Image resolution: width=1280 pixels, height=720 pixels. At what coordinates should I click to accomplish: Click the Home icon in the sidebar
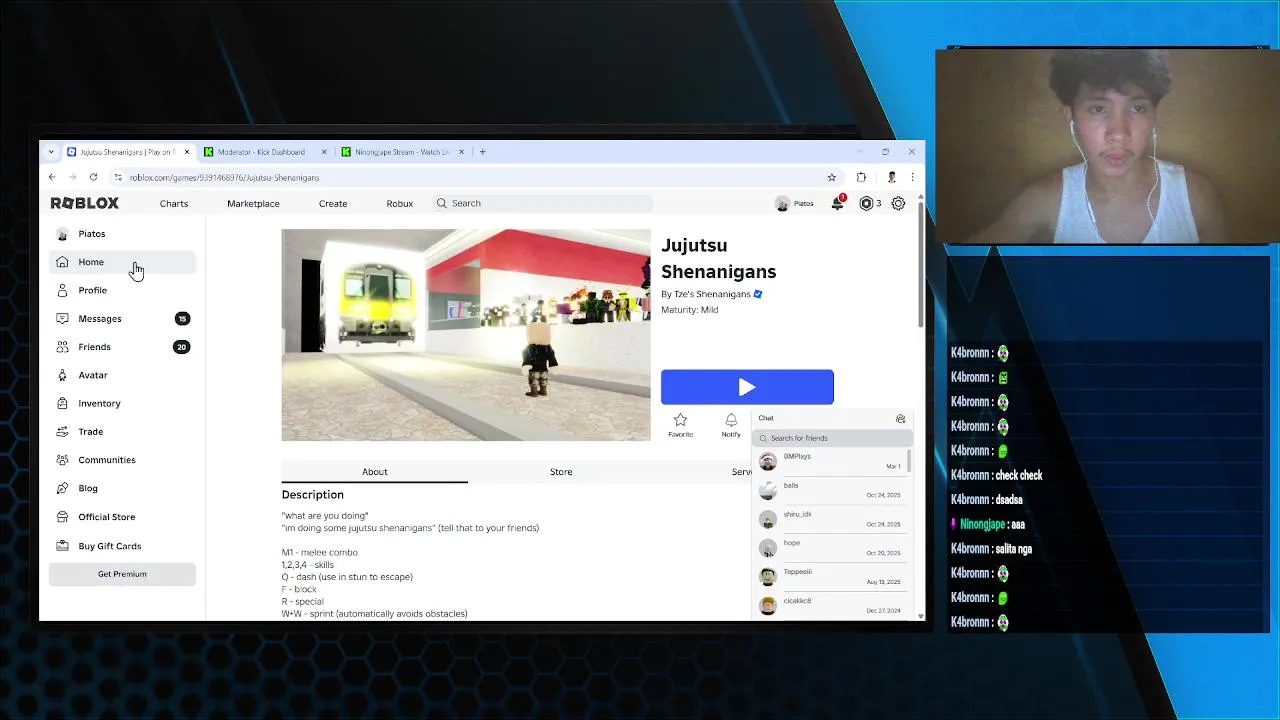click(62, 262)
